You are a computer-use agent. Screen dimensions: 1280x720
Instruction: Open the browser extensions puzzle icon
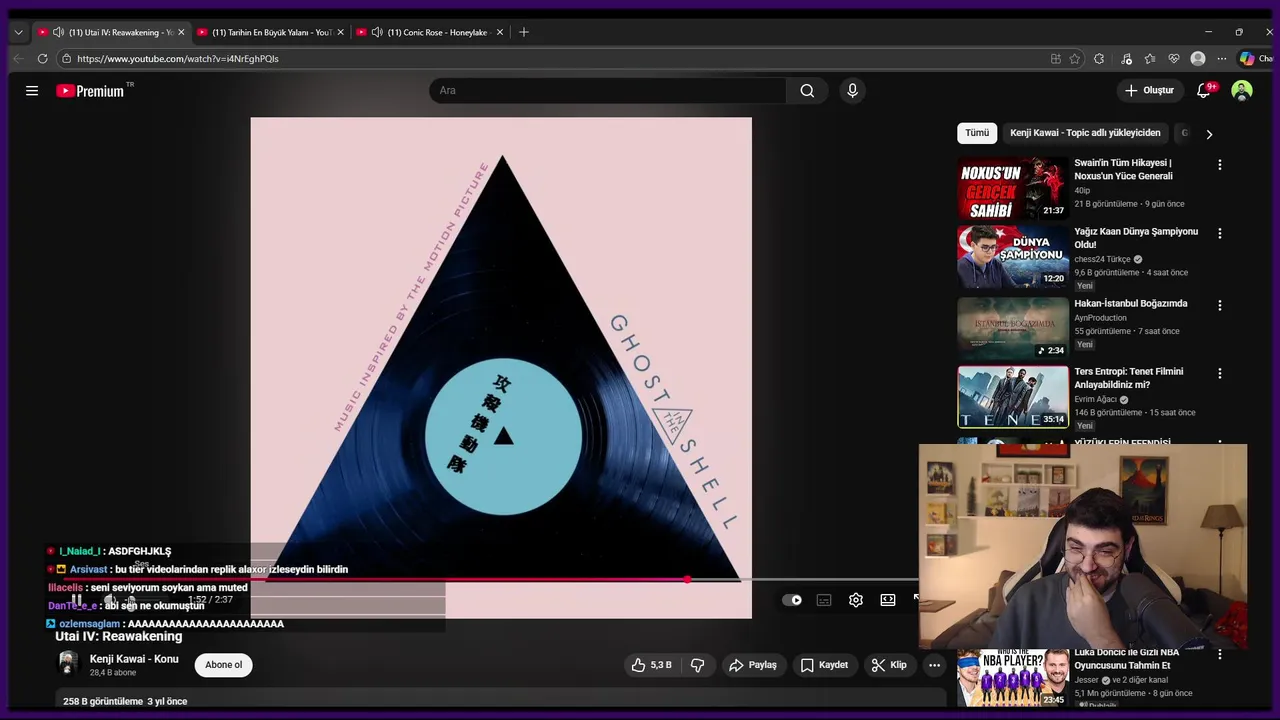(x=1099, y=59)
